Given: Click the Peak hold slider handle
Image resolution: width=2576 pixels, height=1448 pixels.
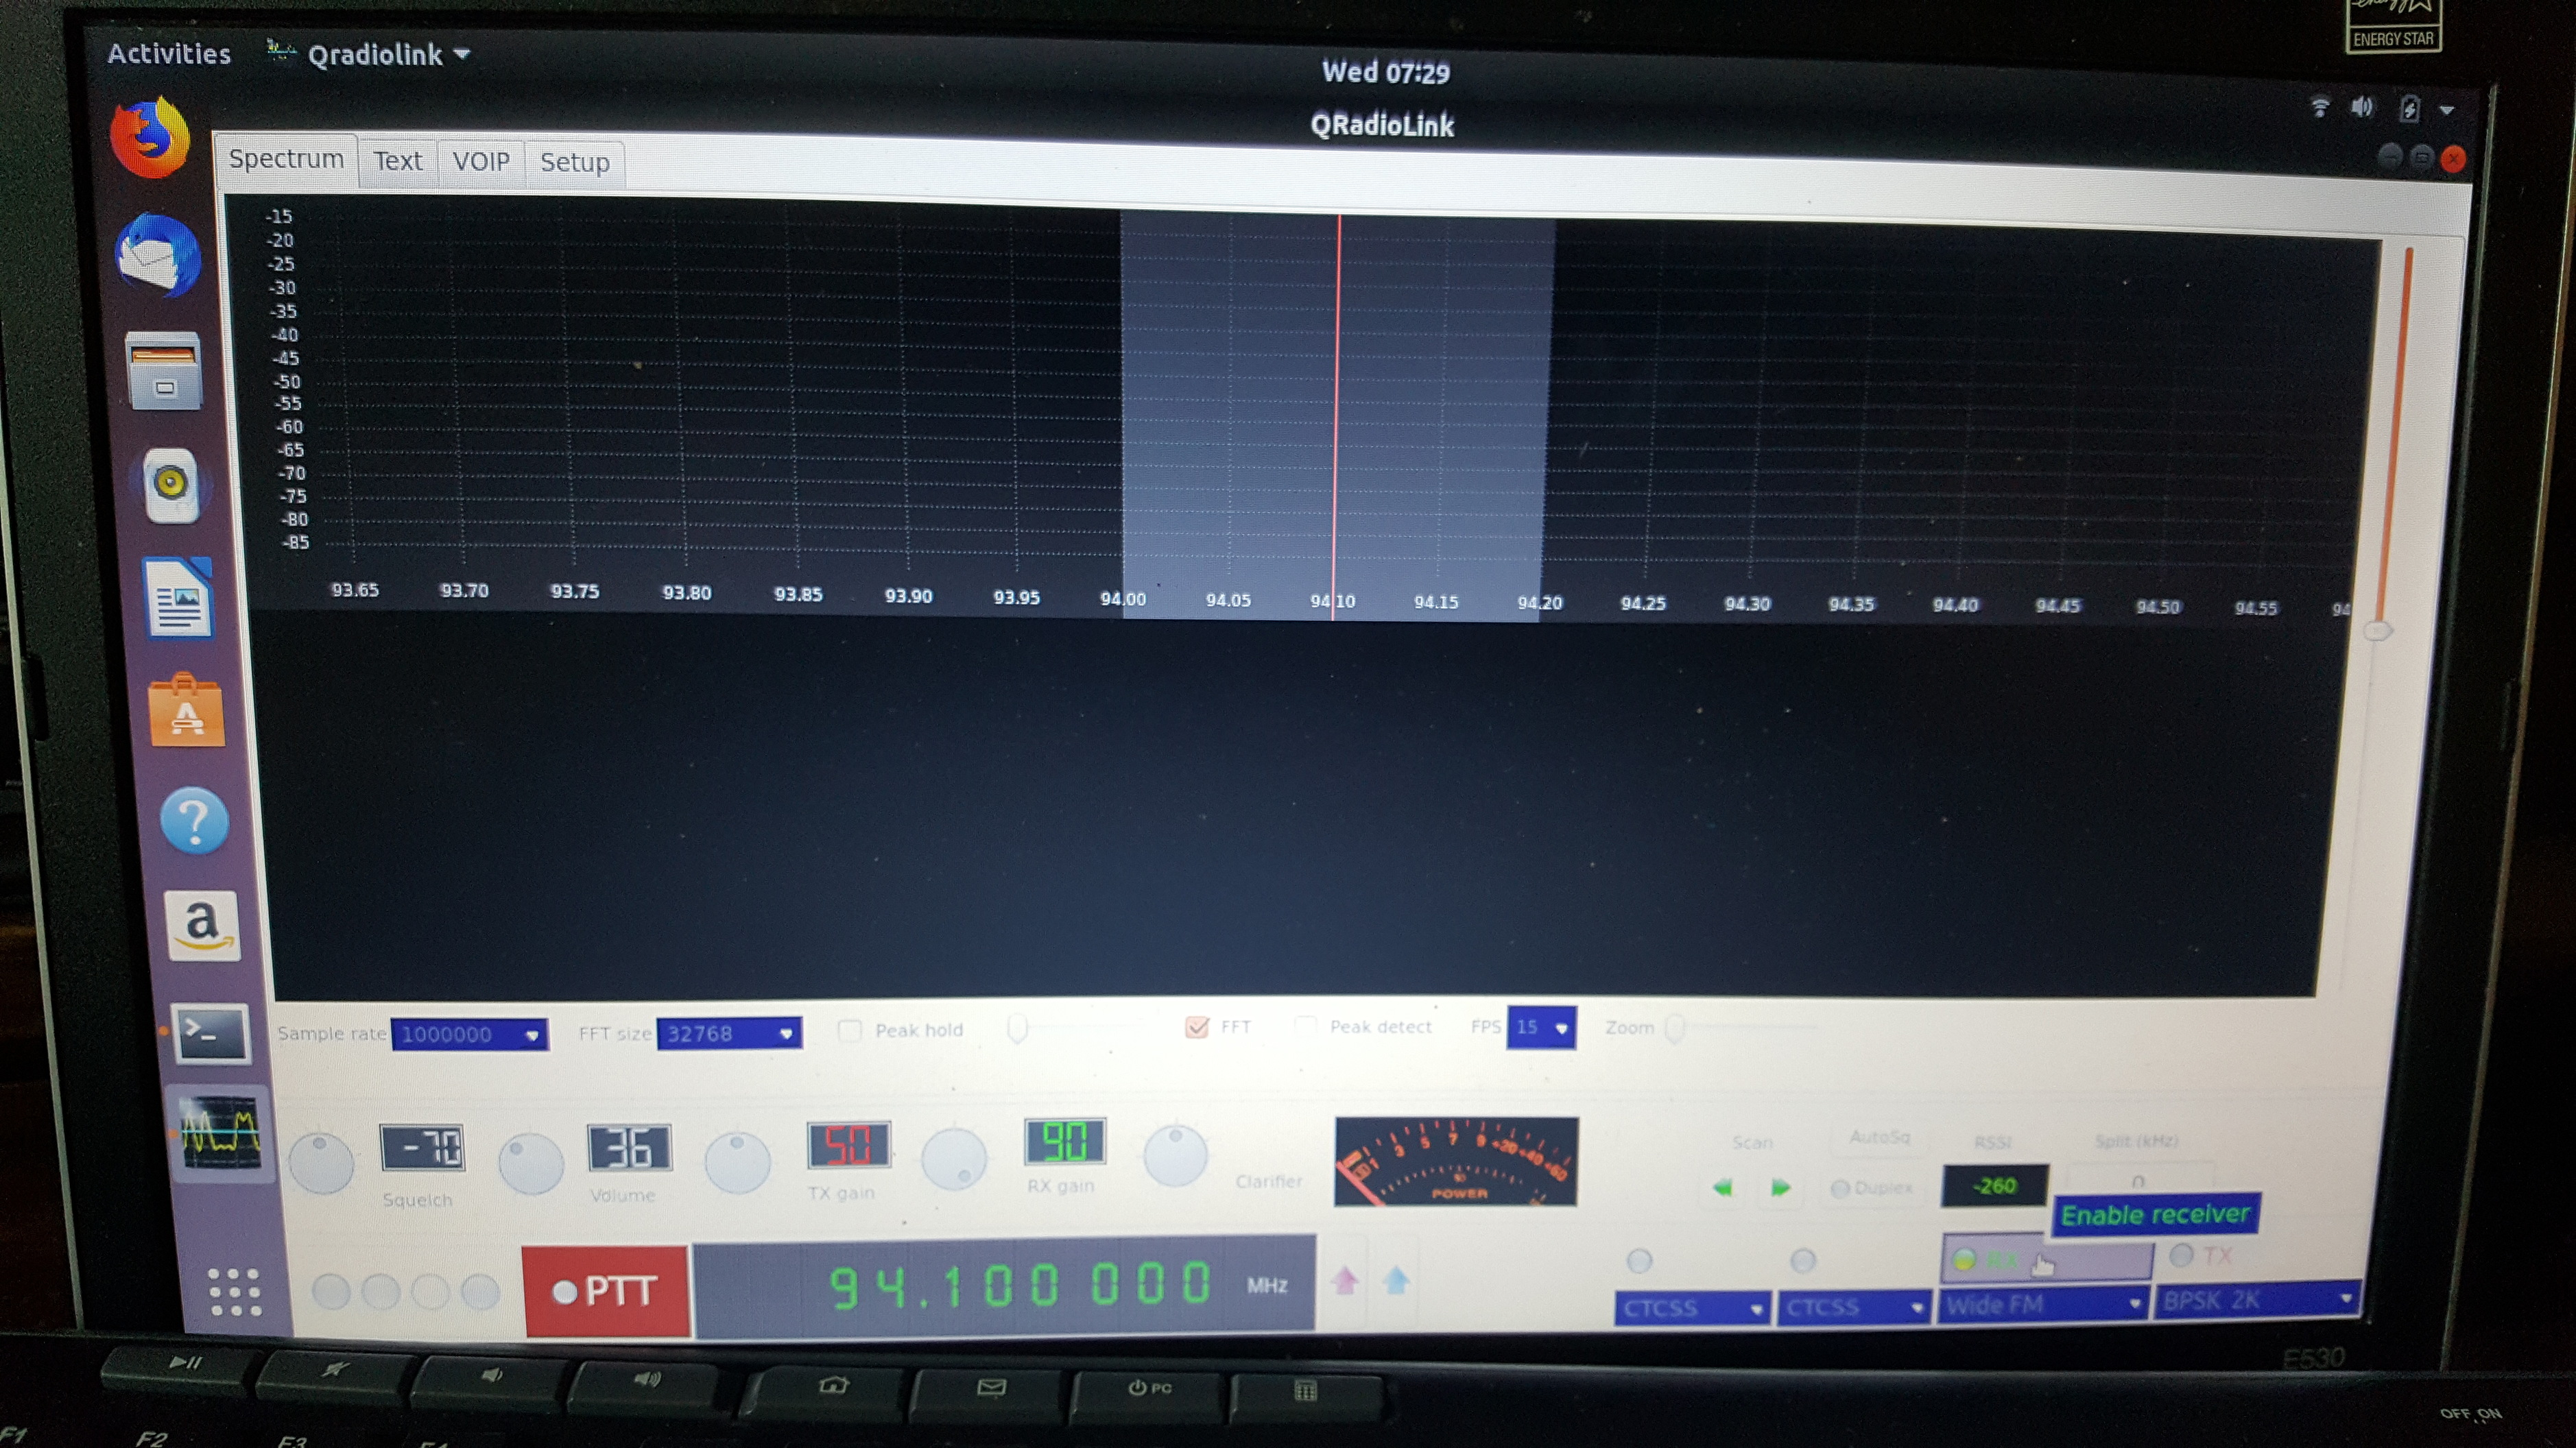Looking at the screenshot, I should [x=1017, y=1028].
